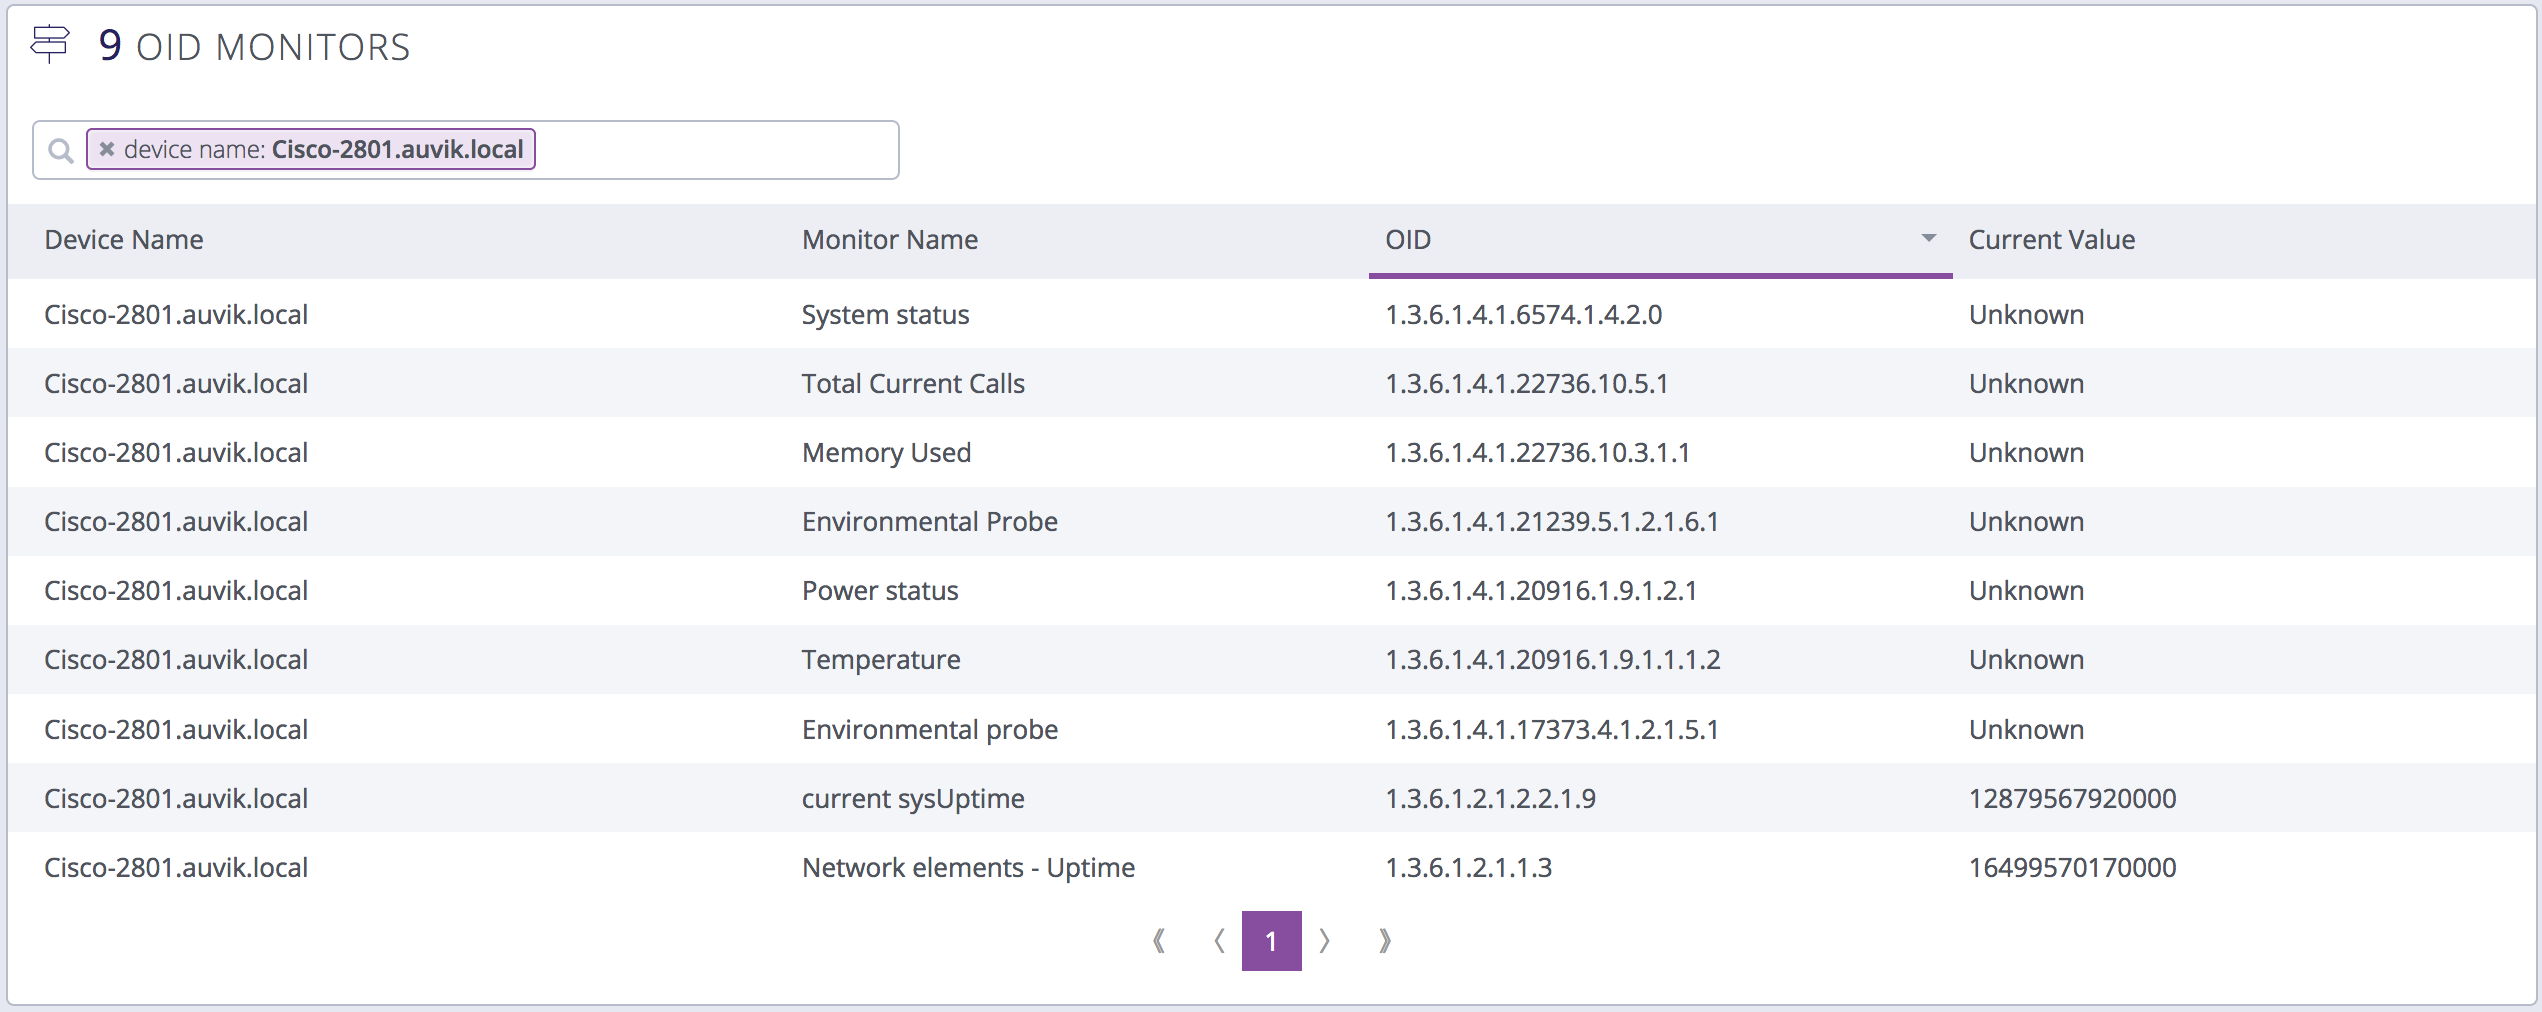Image resolution: width=2542 pixels, height=1012 pixels.
Task: Click device name in Power status row
Action: pos(176,591)
